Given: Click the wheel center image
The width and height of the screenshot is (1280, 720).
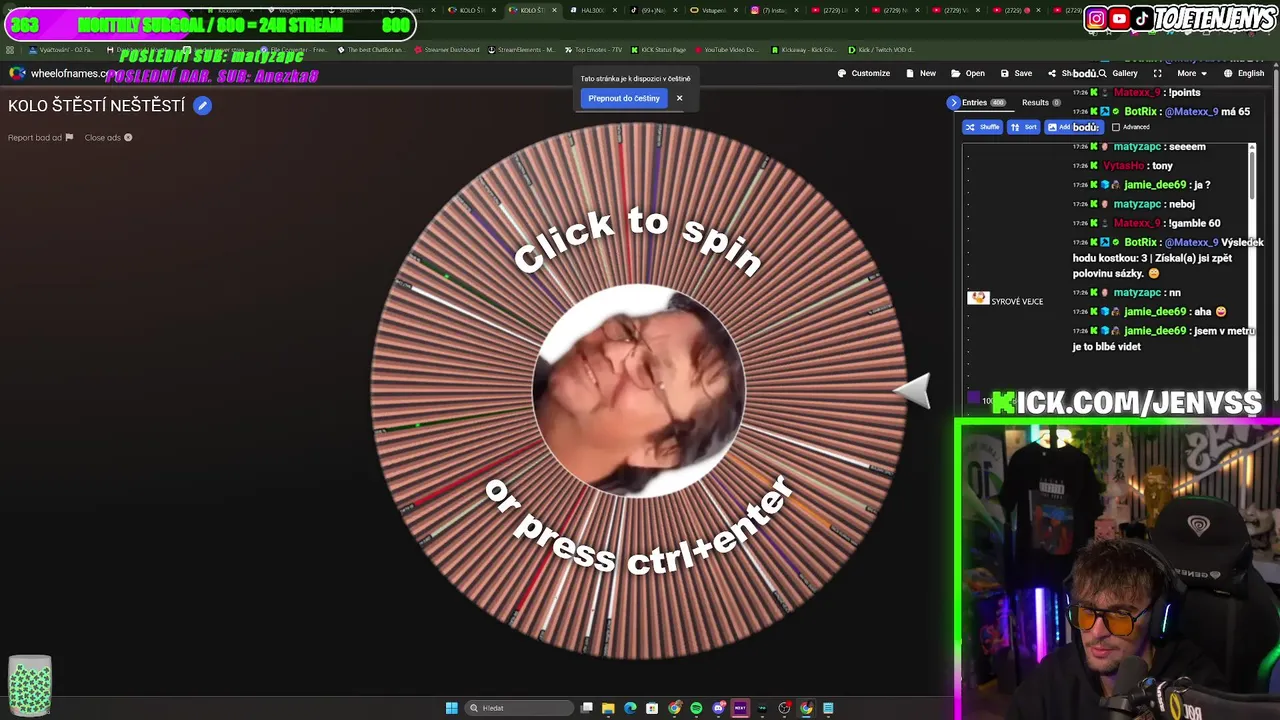Looking at the screenshot, I should click(x=638, y=391).
